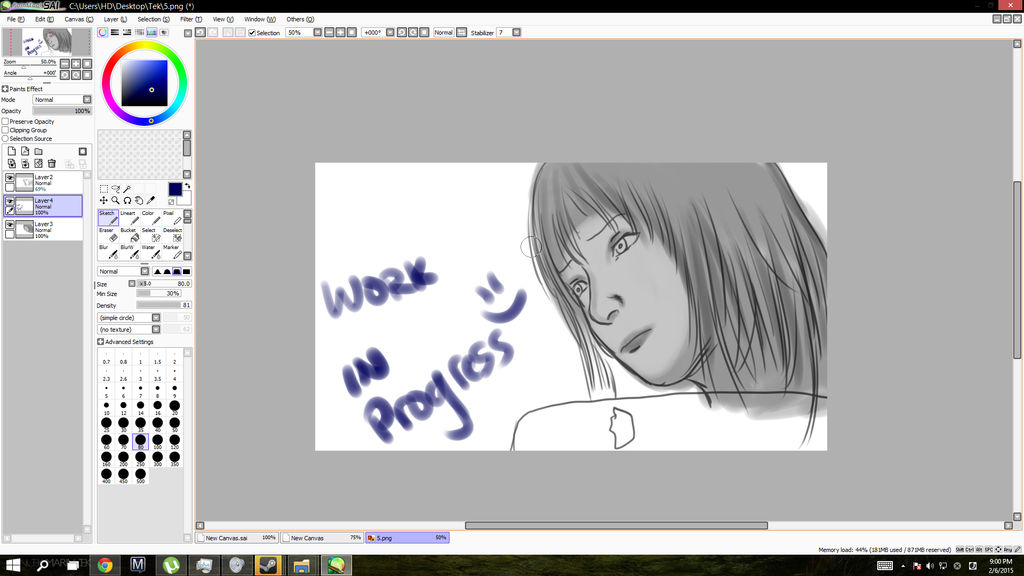Pick brush size 100 preset
Image resolution: width=1024 pixels, height=576 pixels.
pyautogui.click(x=157, y=442)
